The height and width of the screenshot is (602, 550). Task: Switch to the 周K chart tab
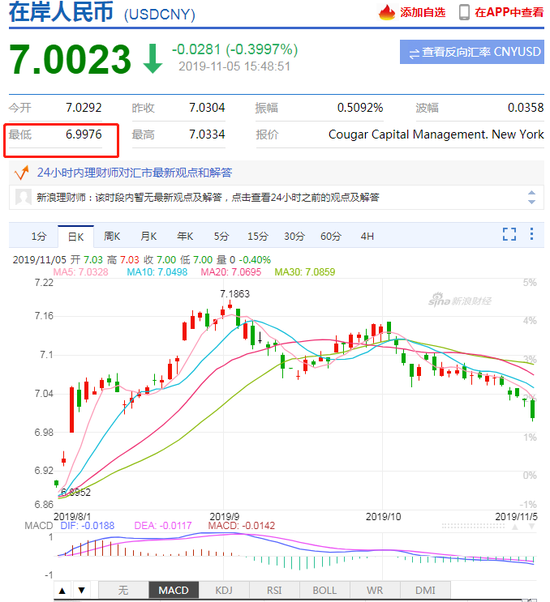click(112, 236)
